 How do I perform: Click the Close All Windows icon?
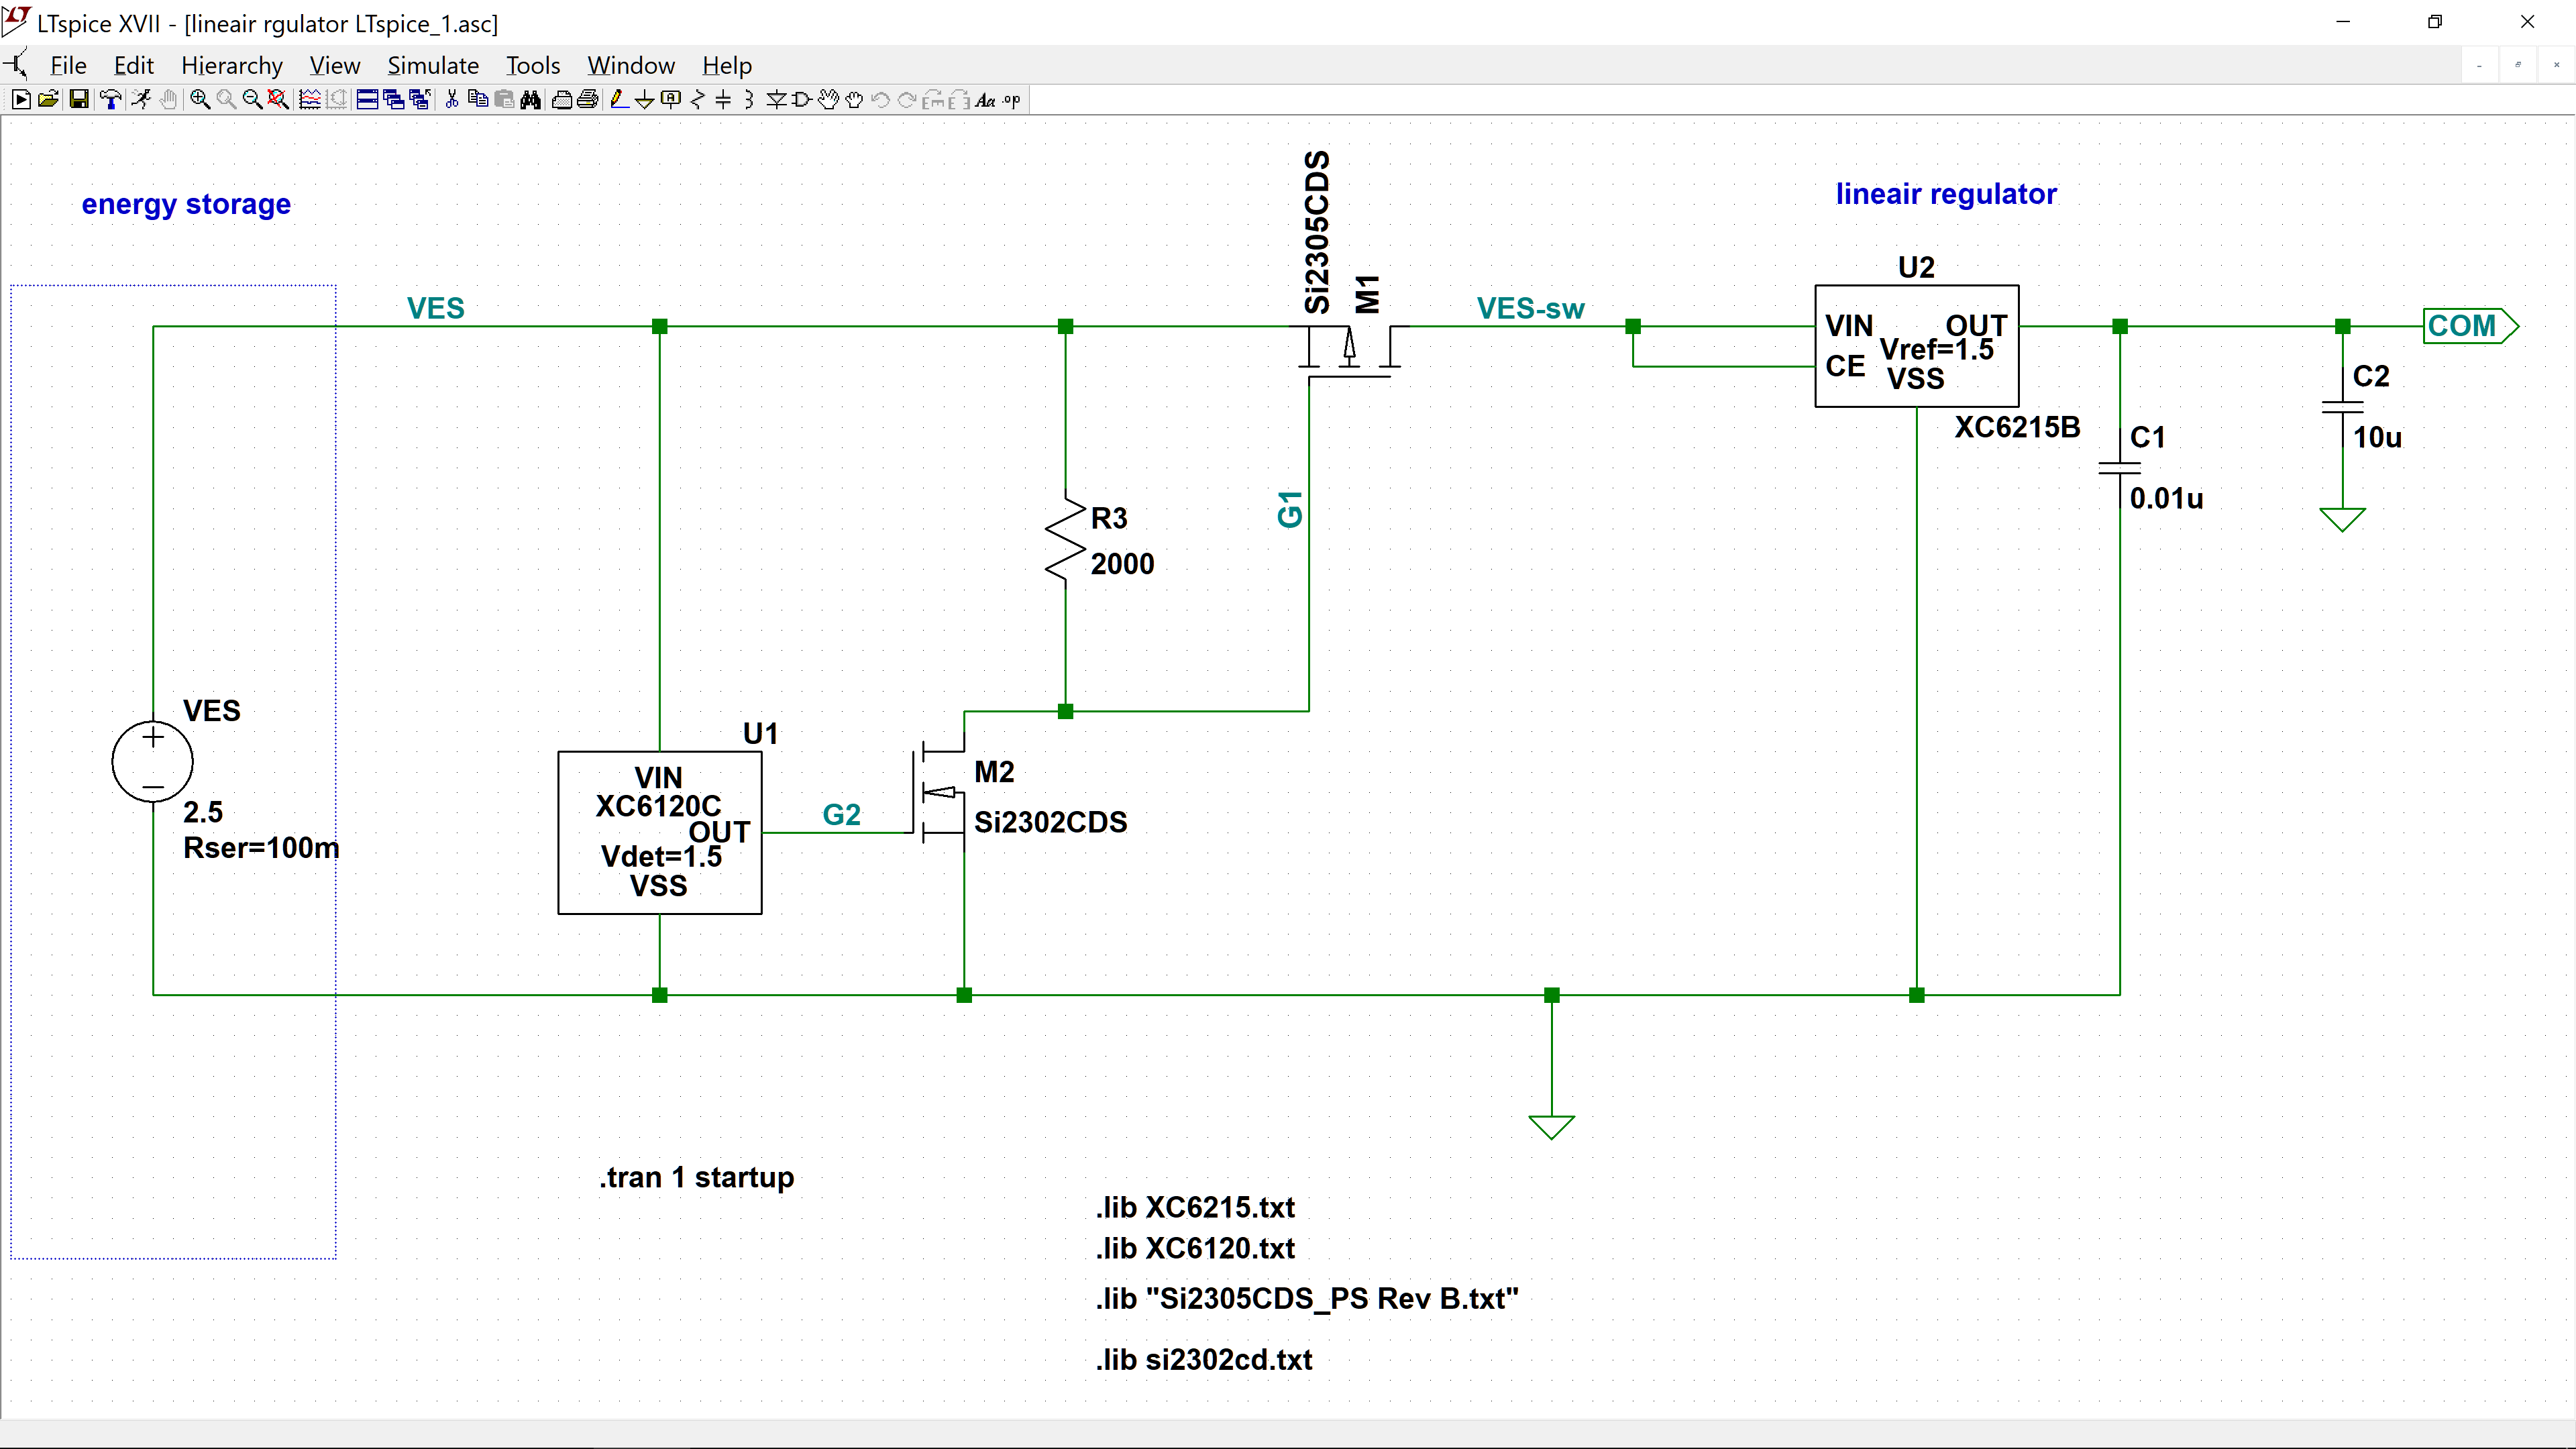pos(421,100)
